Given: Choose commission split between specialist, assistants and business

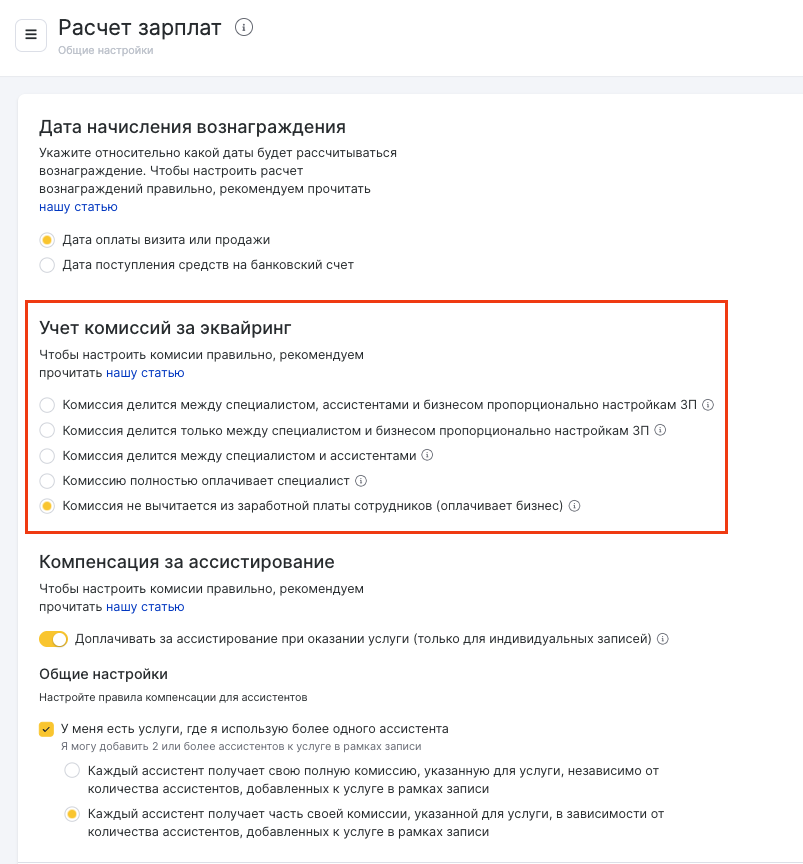Looking at the screenshot, I should coord(47,405).
